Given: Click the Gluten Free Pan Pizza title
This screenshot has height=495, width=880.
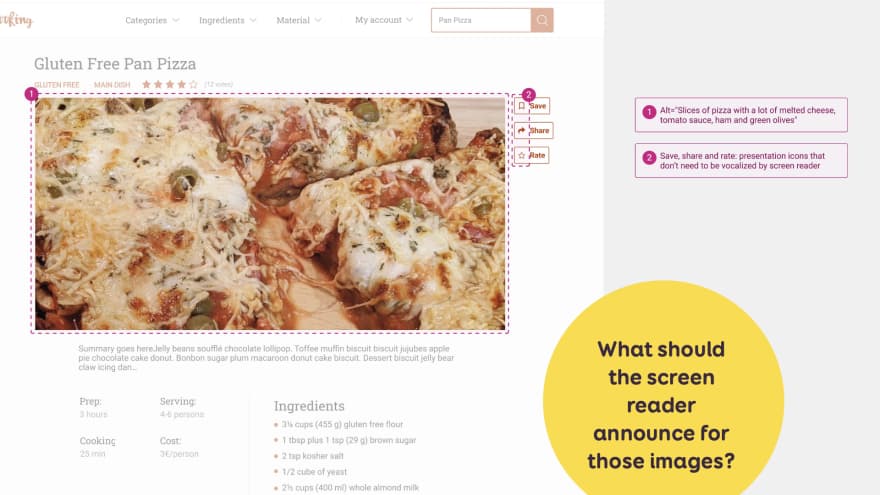Looking at the screenshot, I should 115,63.
